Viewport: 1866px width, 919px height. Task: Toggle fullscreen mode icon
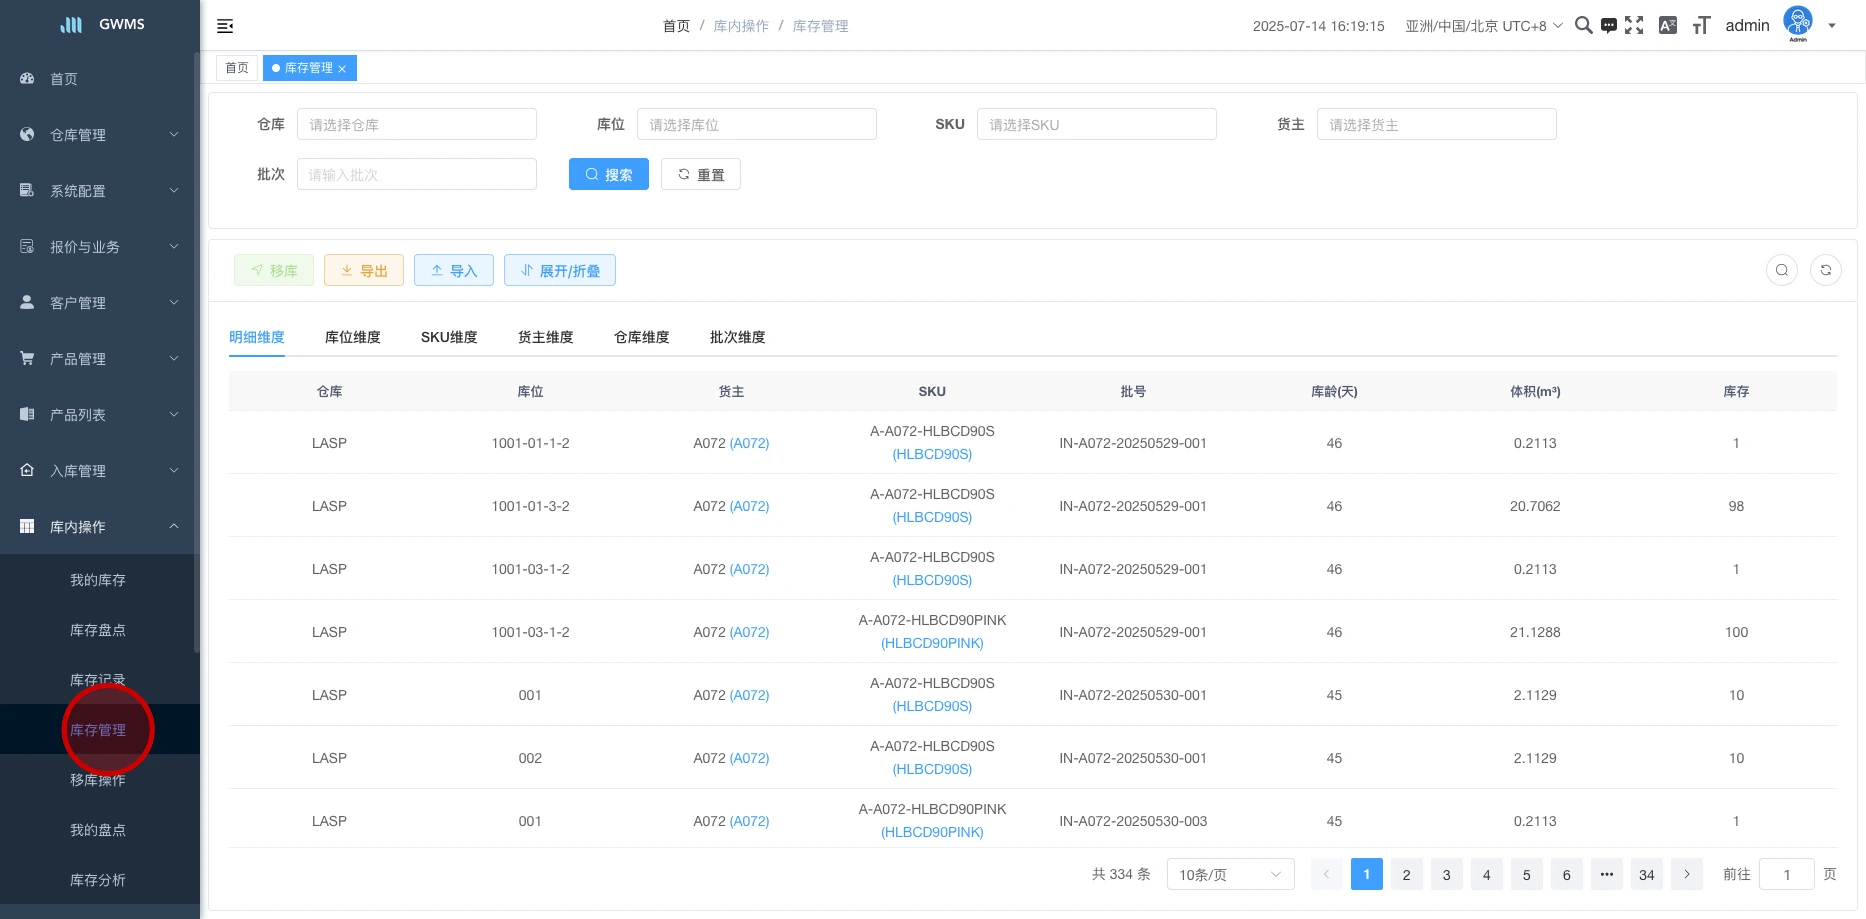point(1634,25)
